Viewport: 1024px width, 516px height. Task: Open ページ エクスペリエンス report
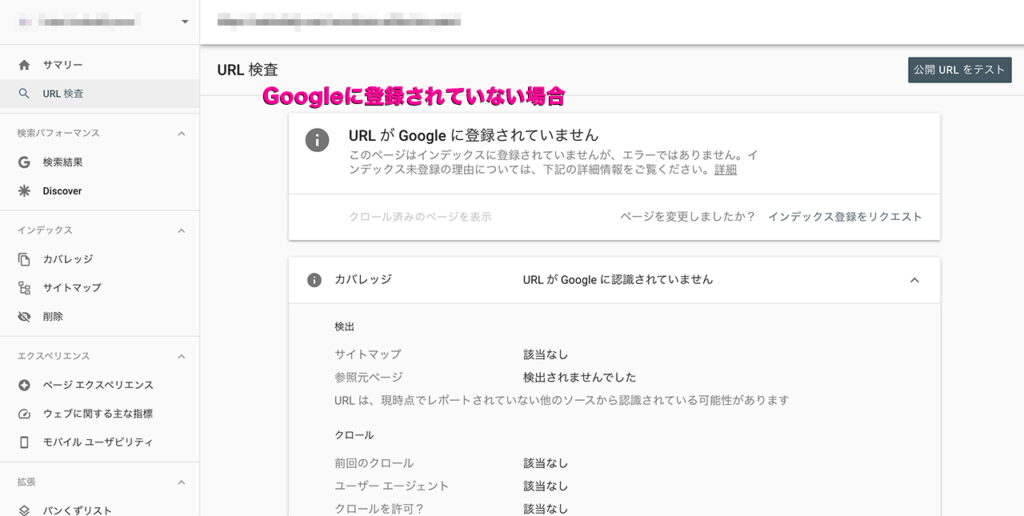(x=100, y=385)
